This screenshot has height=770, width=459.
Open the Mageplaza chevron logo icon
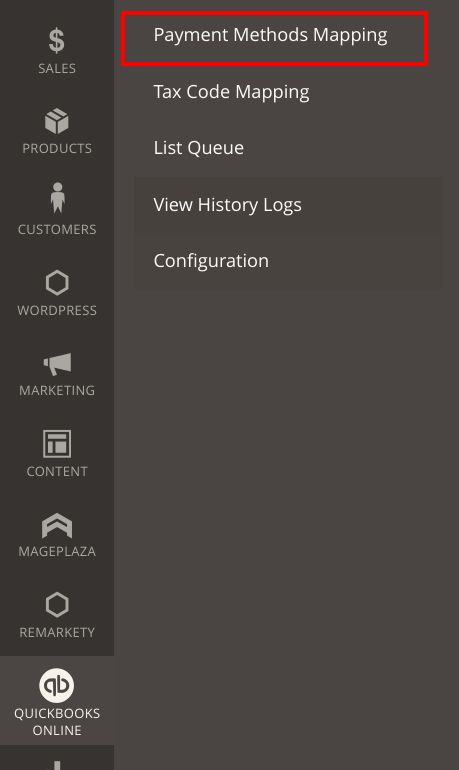(57, 525)
